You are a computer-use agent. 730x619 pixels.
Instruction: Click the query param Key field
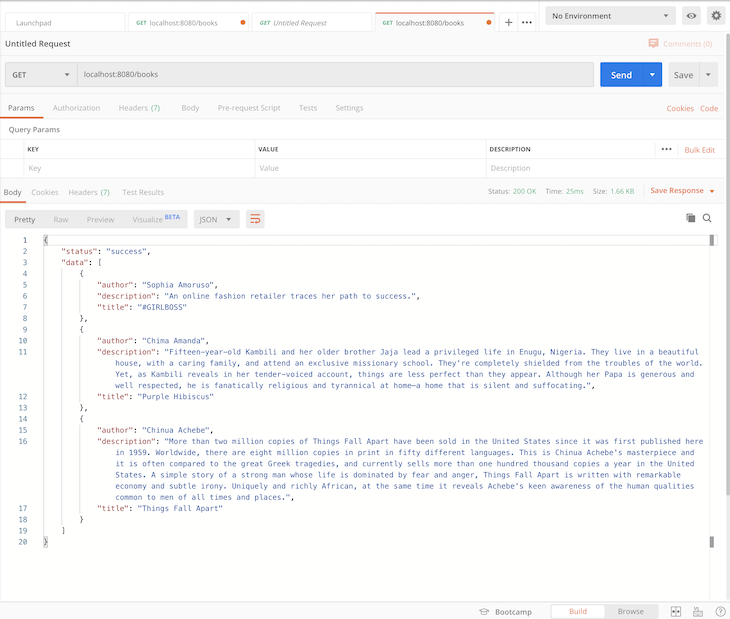(139, 168)
